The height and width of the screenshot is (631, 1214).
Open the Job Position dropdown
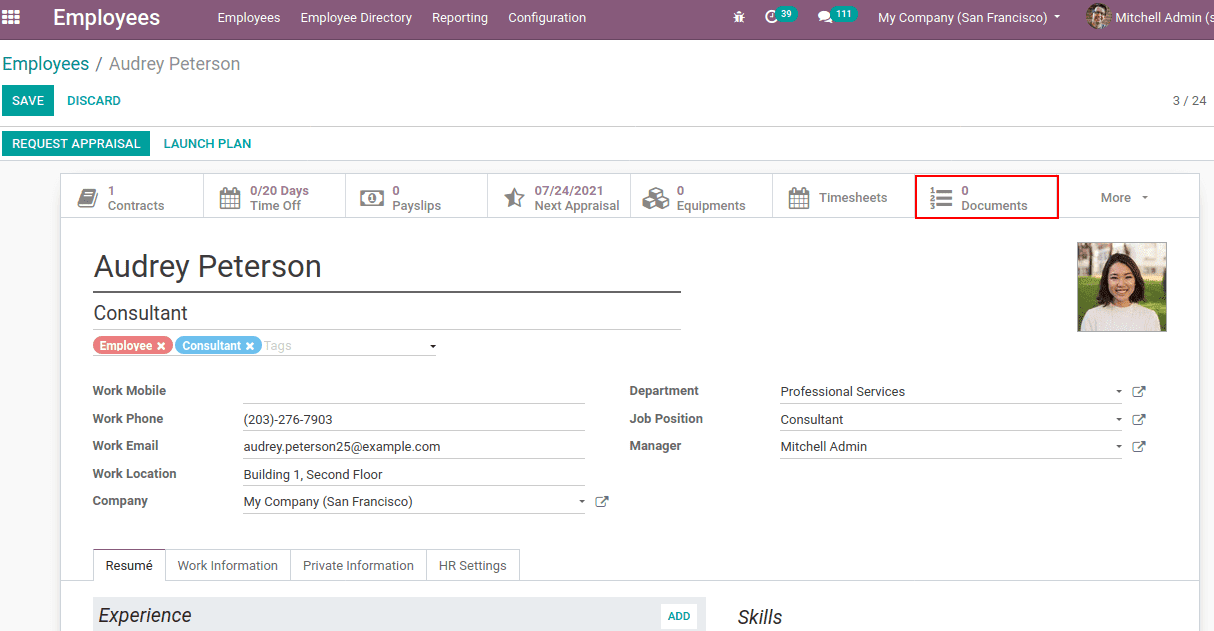pos(1119,420)
